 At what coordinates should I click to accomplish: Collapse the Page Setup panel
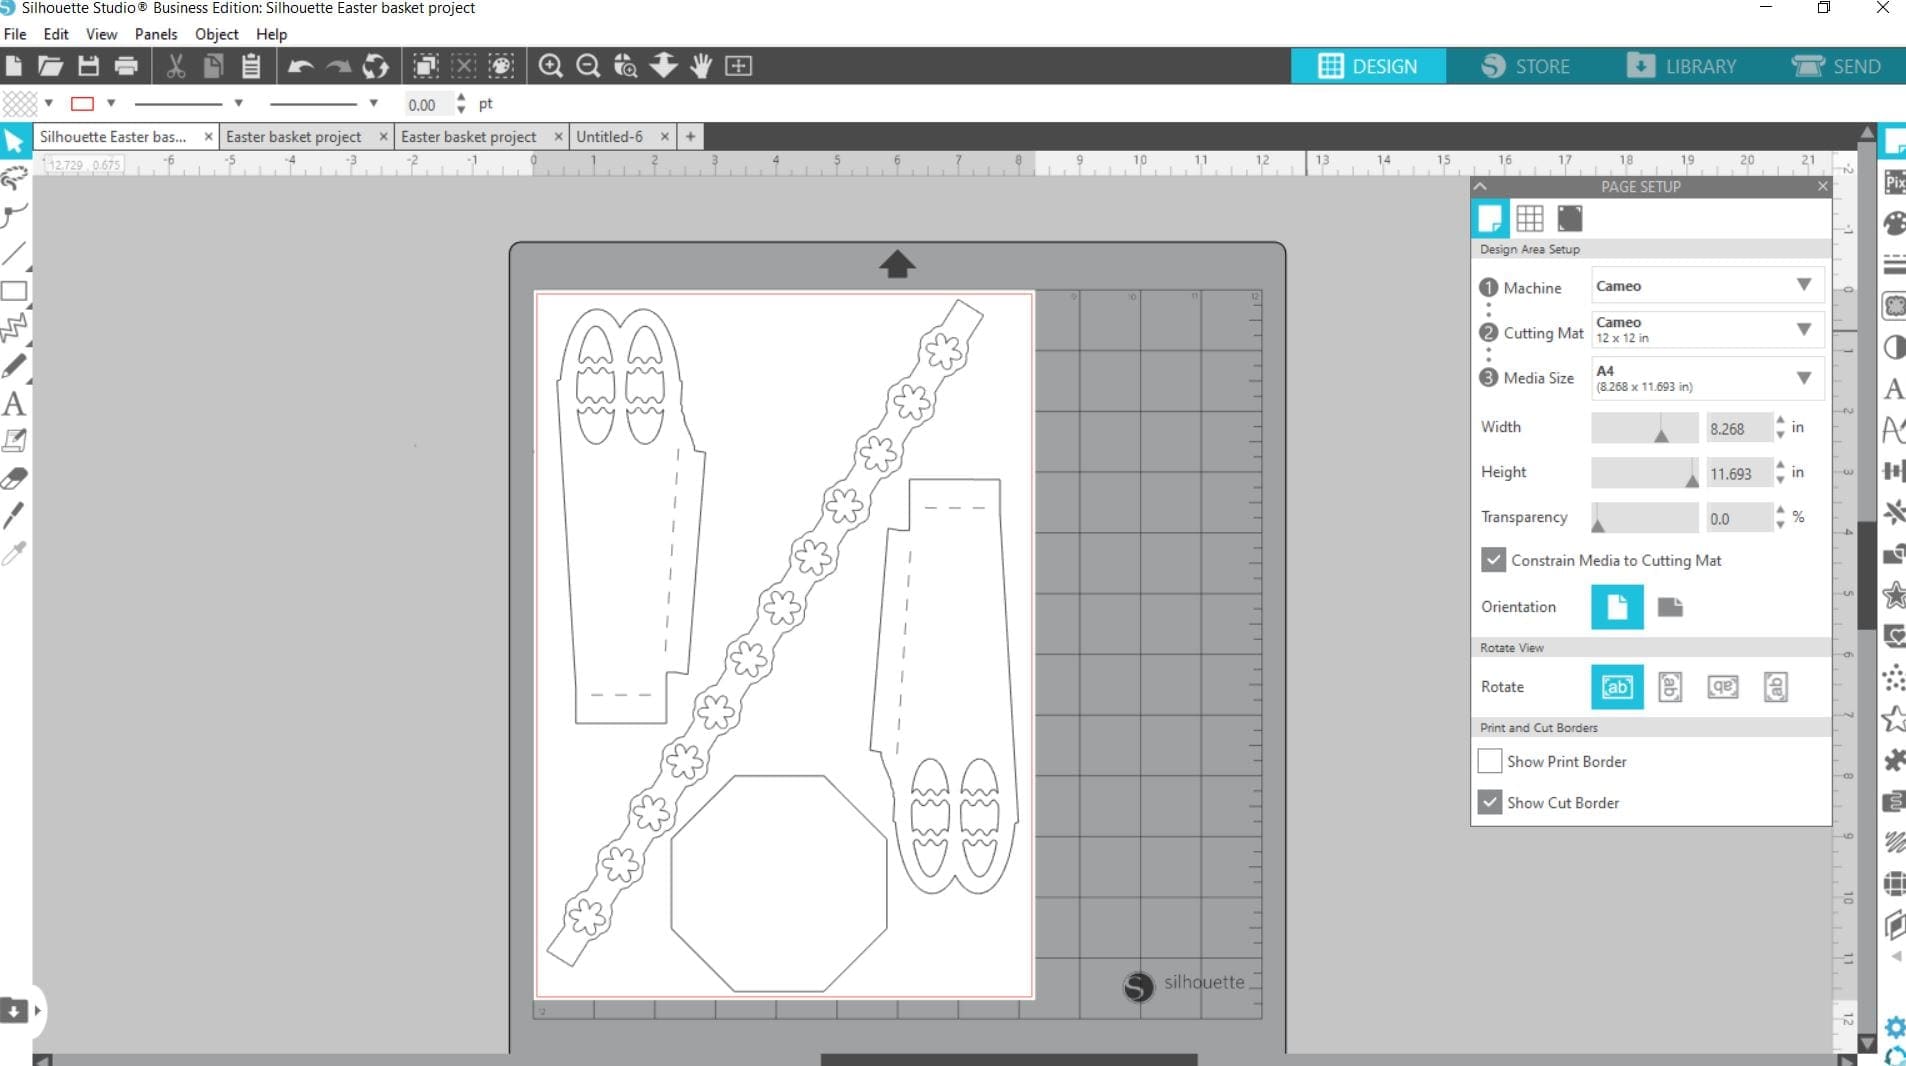point(1481,186)
